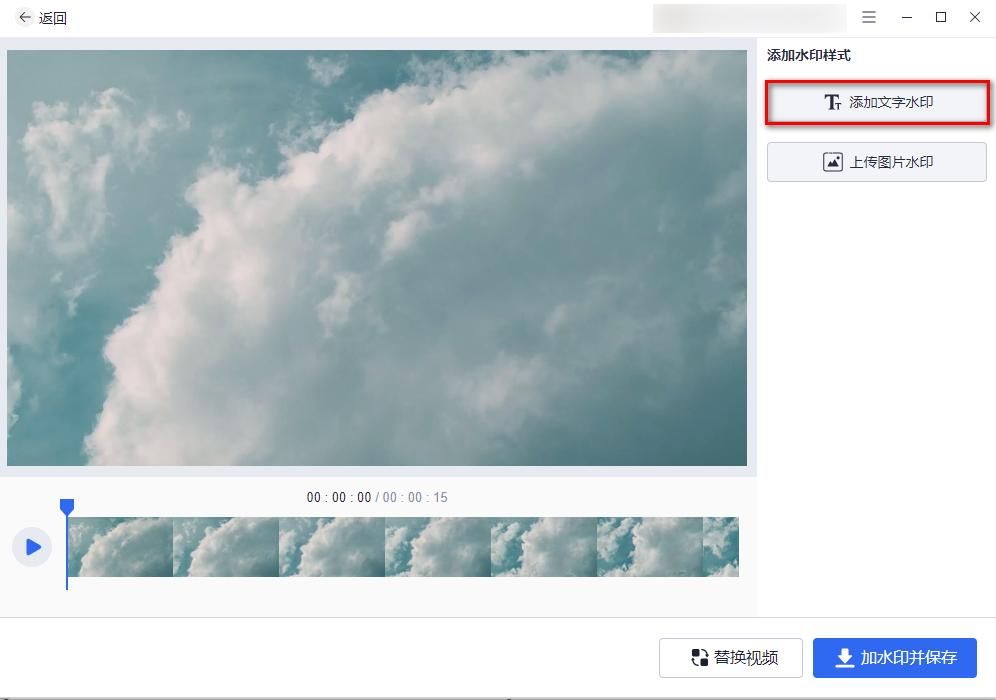Upload an image watermark (上传图片水印)

877,162
